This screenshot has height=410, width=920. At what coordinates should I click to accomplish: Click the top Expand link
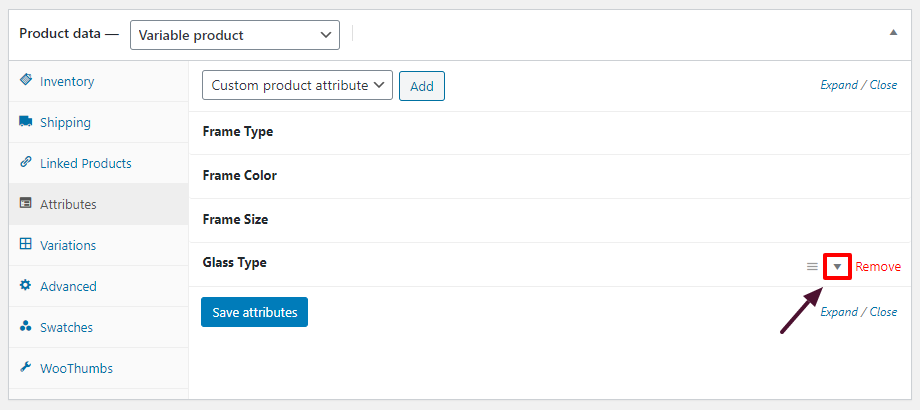838,85
